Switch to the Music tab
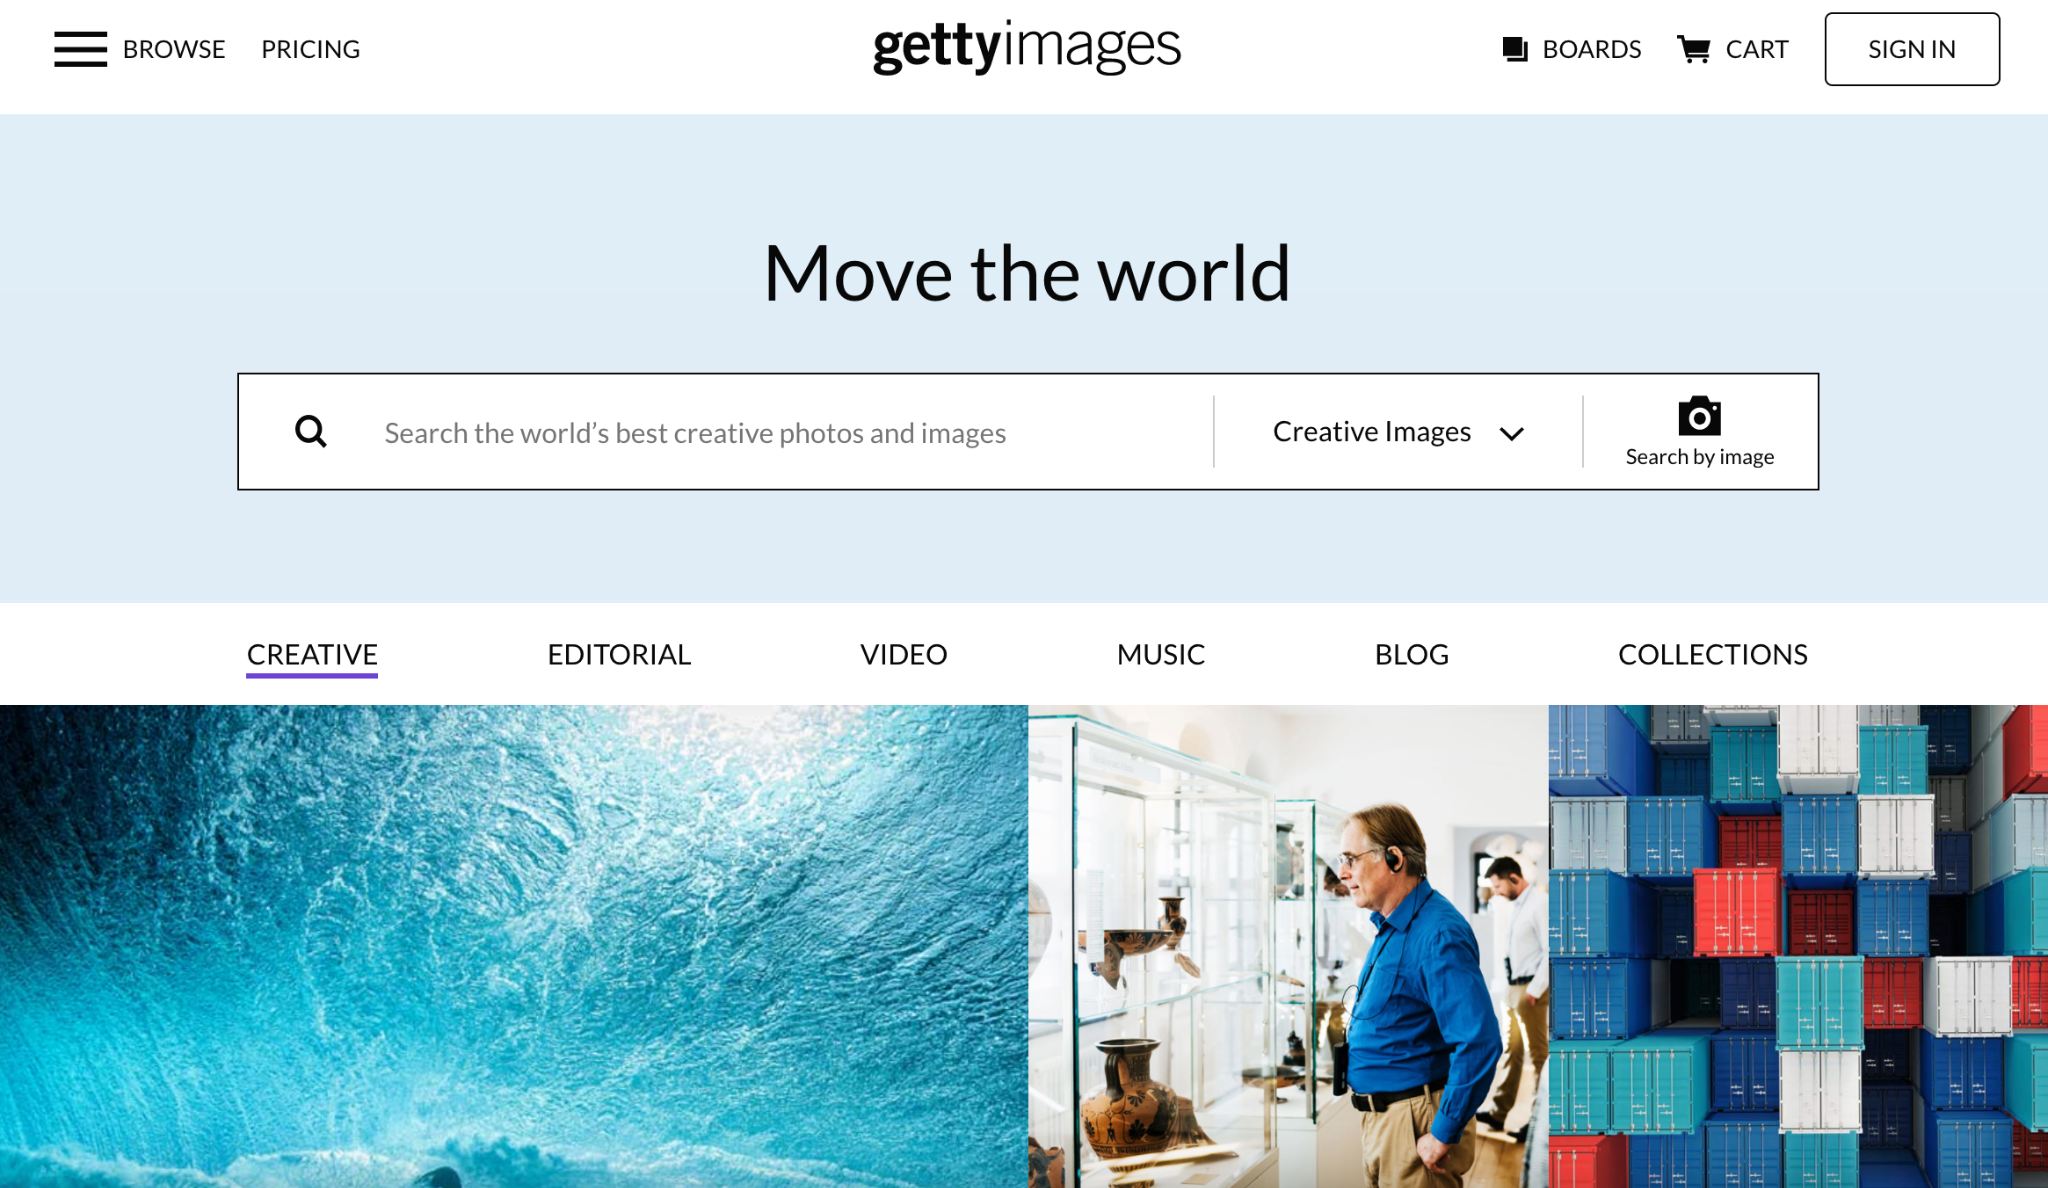 pyautogui.click(x=1160, y=655)
